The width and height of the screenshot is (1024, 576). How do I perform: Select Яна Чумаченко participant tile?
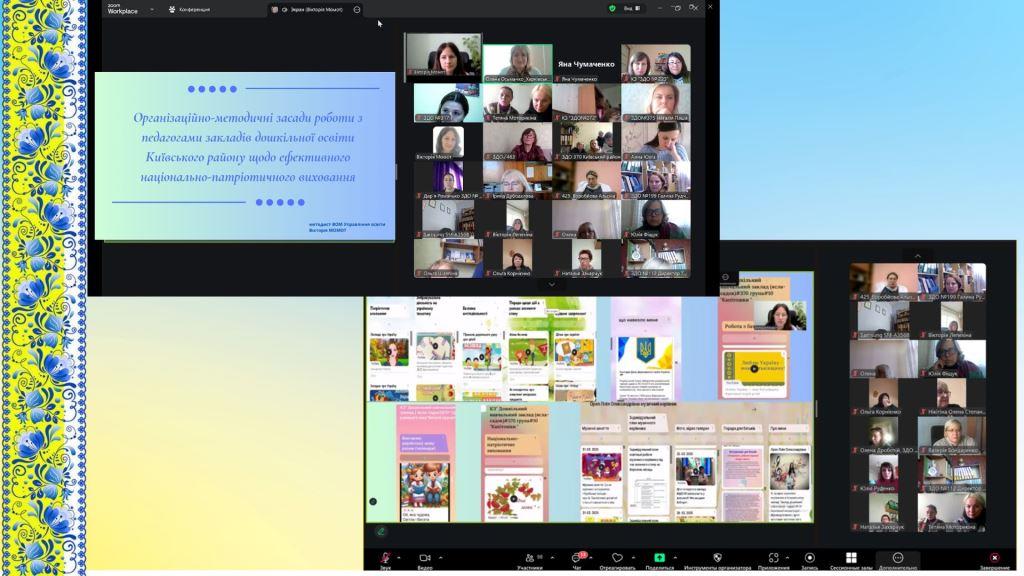click(x=585, y=63)
